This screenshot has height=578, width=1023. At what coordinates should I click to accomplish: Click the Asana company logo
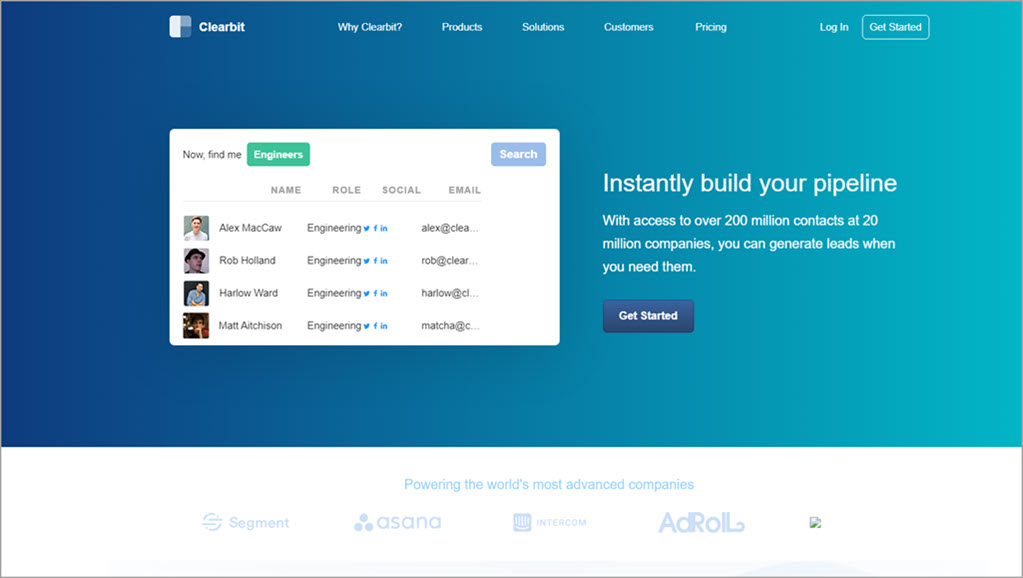[397, 522]
